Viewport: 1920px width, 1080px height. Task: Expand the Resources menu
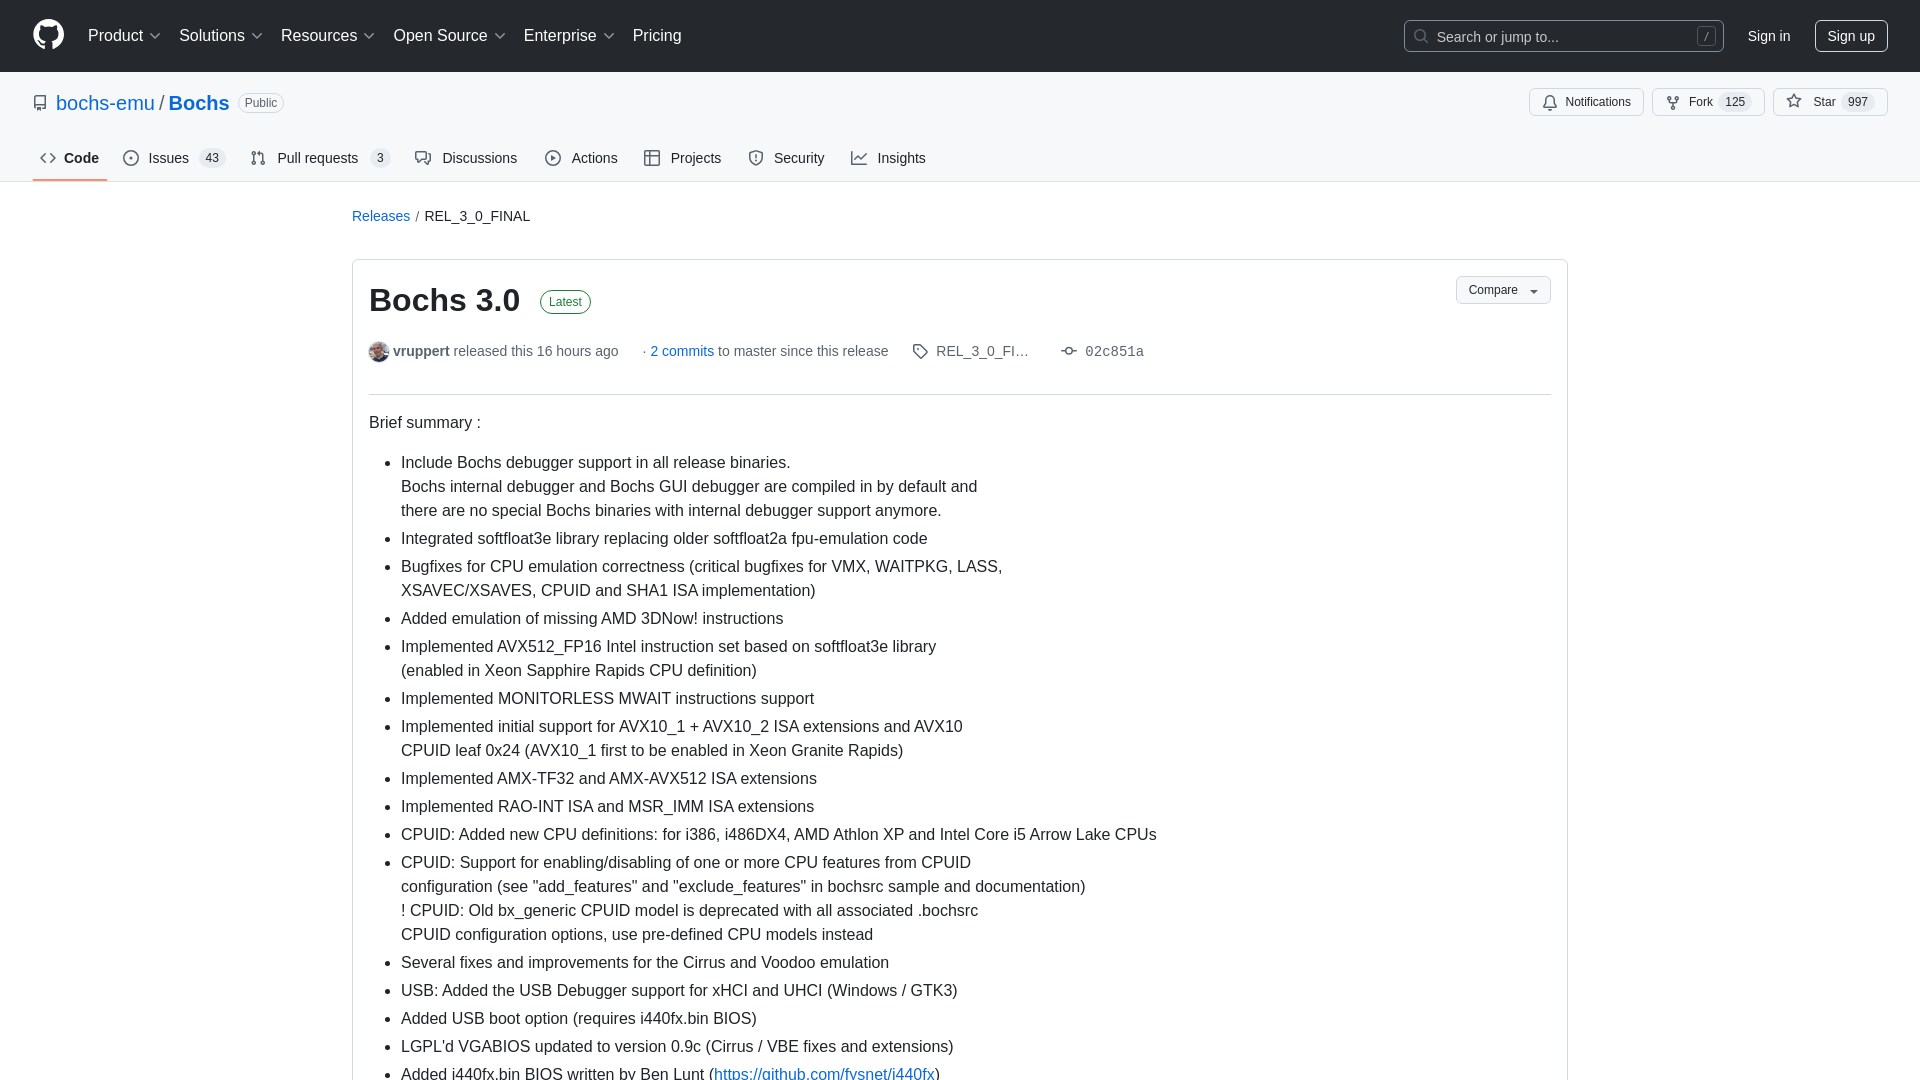pyautogui.click(x=327, y=36)
